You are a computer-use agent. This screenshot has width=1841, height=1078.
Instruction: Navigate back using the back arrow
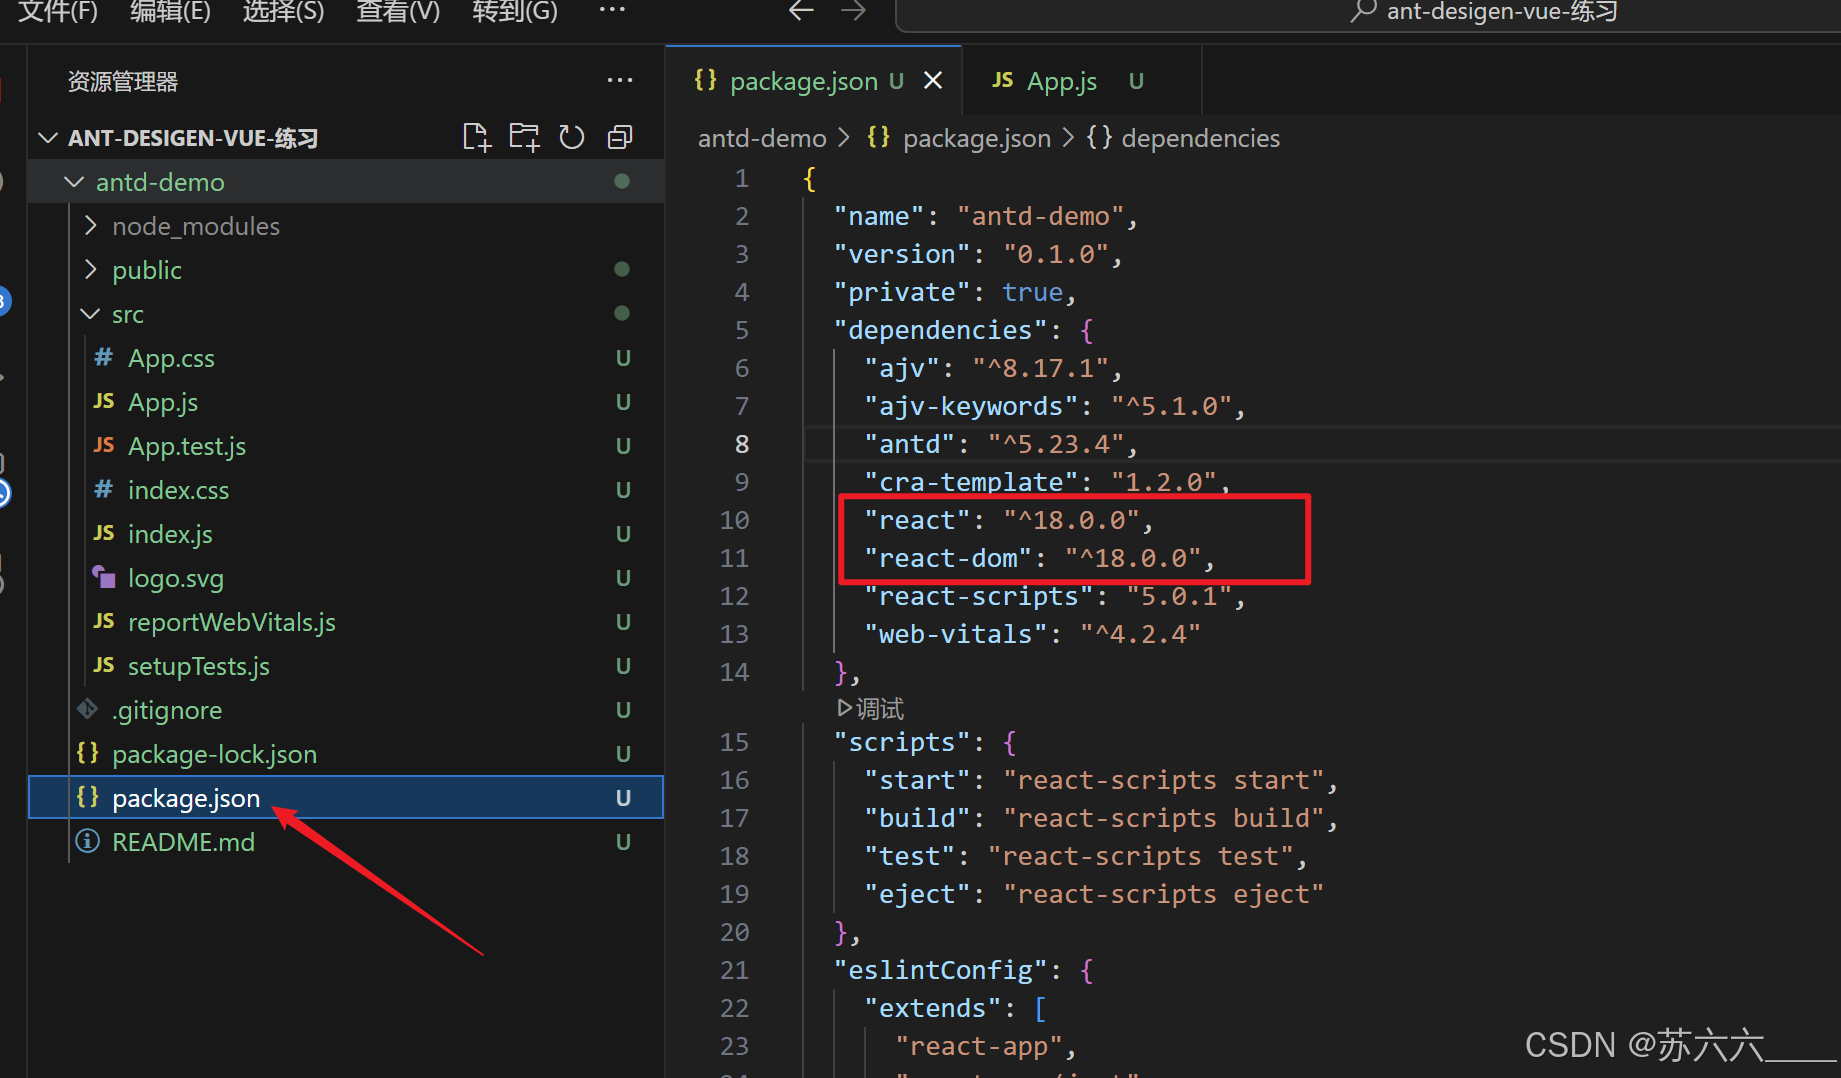pos(800,11)
